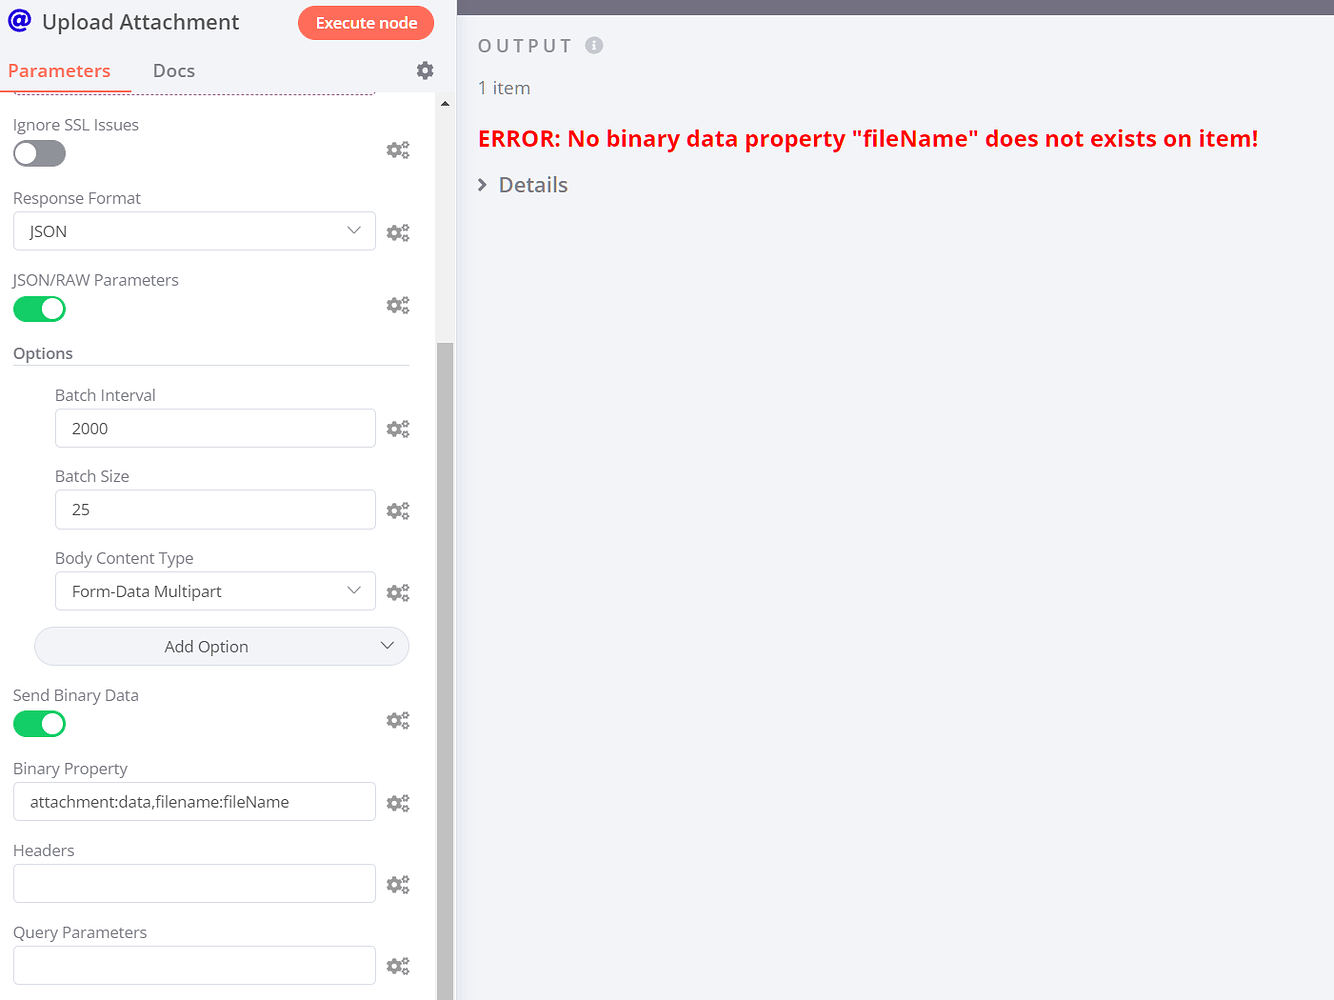The height and width of the screenshot is (1000, 1334).
Task: Disable the JSON/RAW Parameters toggle
Action: (39, 309)
